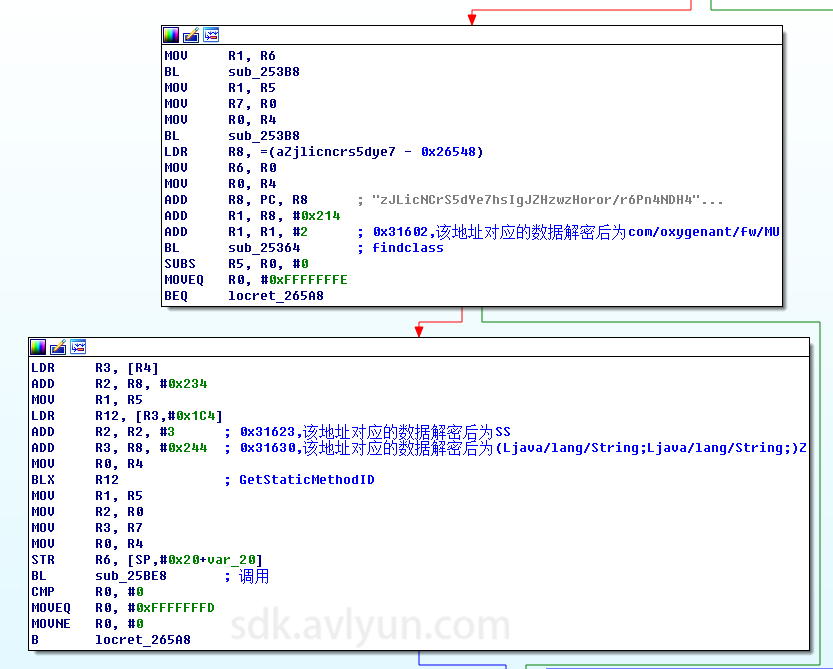The image size is (833, 669).
Task: Click the zJLicNCrS5dYe7 string comment
Action: [547, 200]
